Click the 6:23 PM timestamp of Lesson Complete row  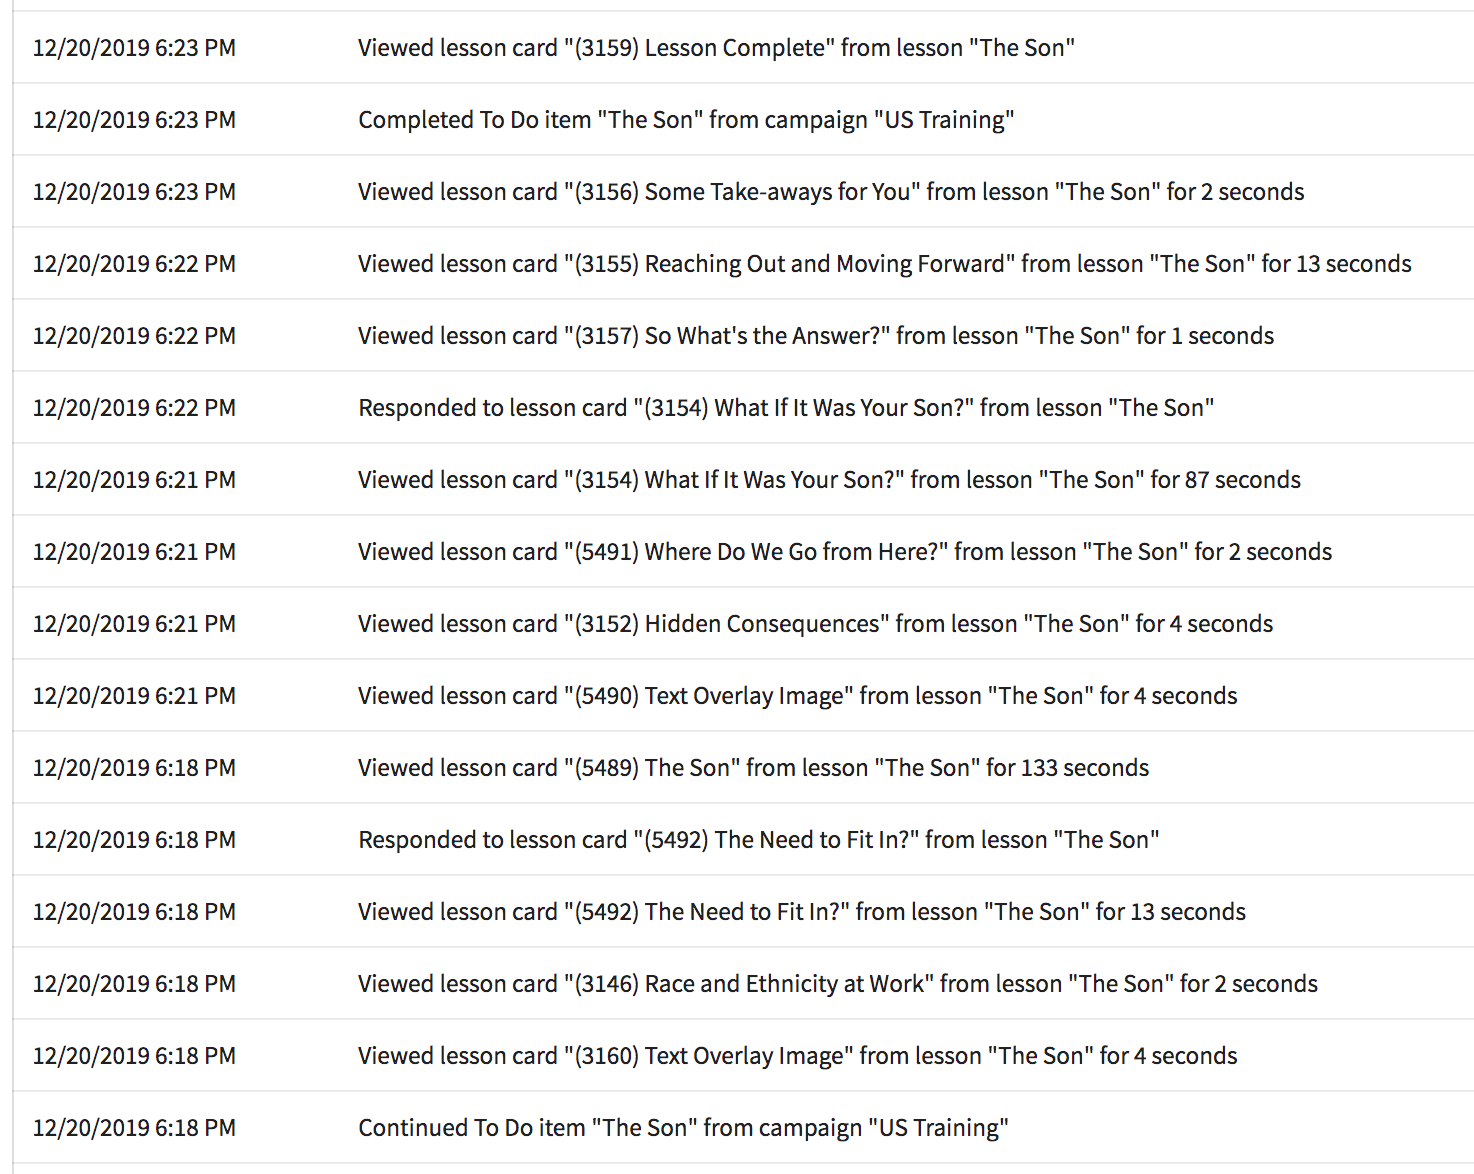click(134, 48)
